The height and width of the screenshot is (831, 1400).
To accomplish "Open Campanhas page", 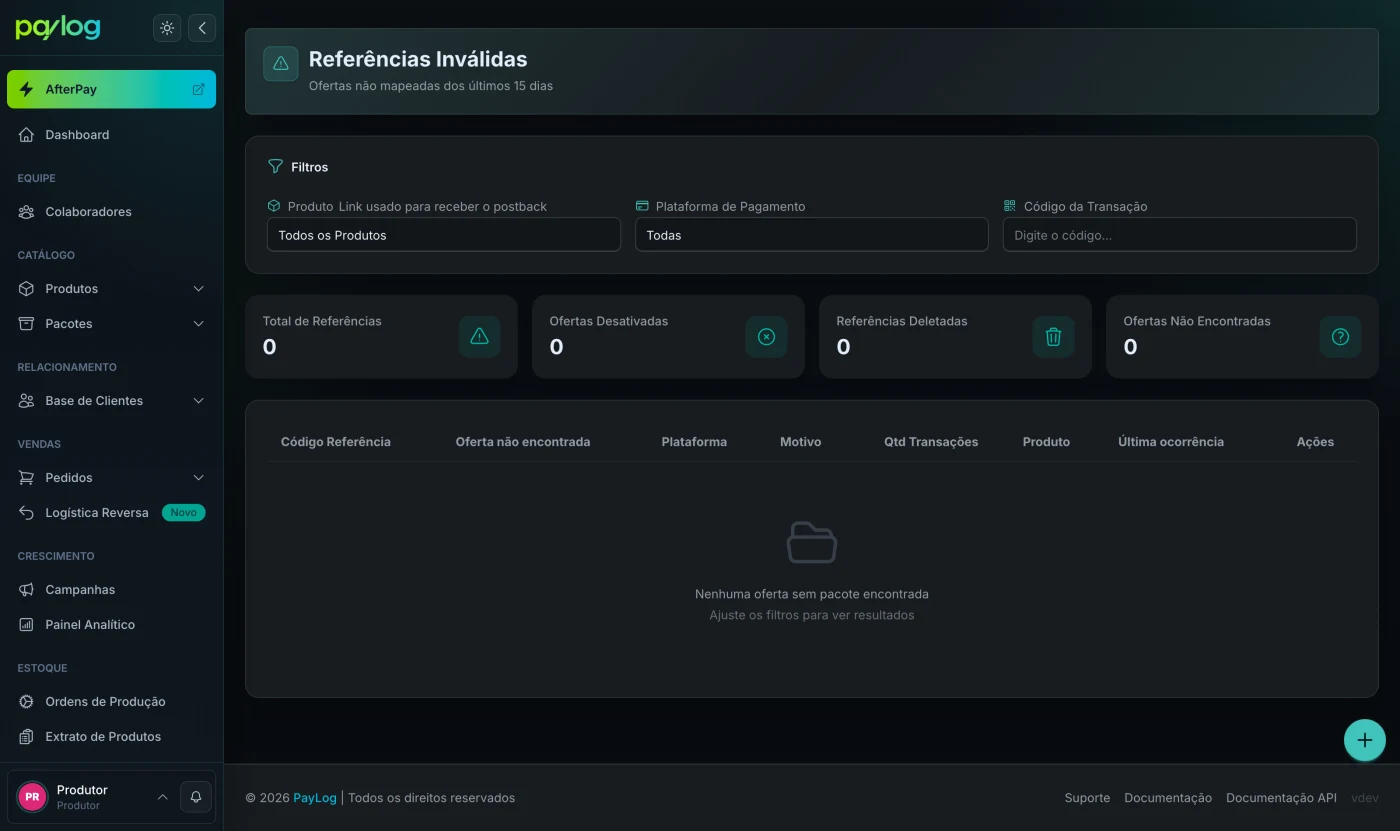I will click(111, 590).
